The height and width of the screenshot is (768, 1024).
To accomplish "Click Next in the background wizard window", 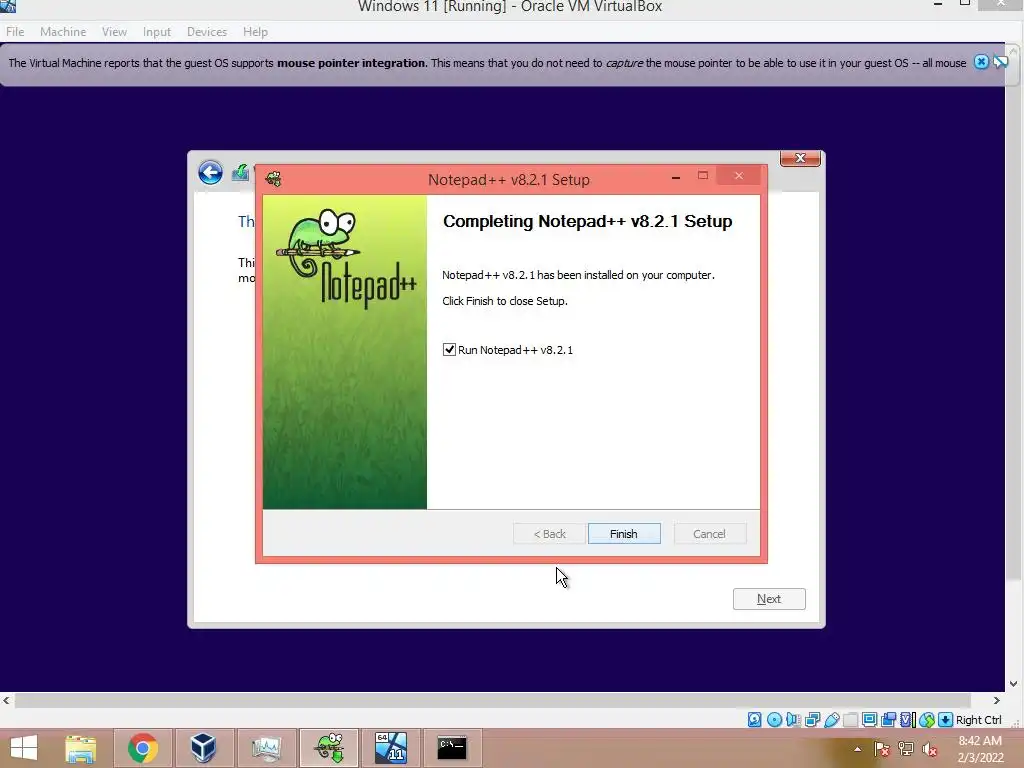I will (x=769, y=599).
